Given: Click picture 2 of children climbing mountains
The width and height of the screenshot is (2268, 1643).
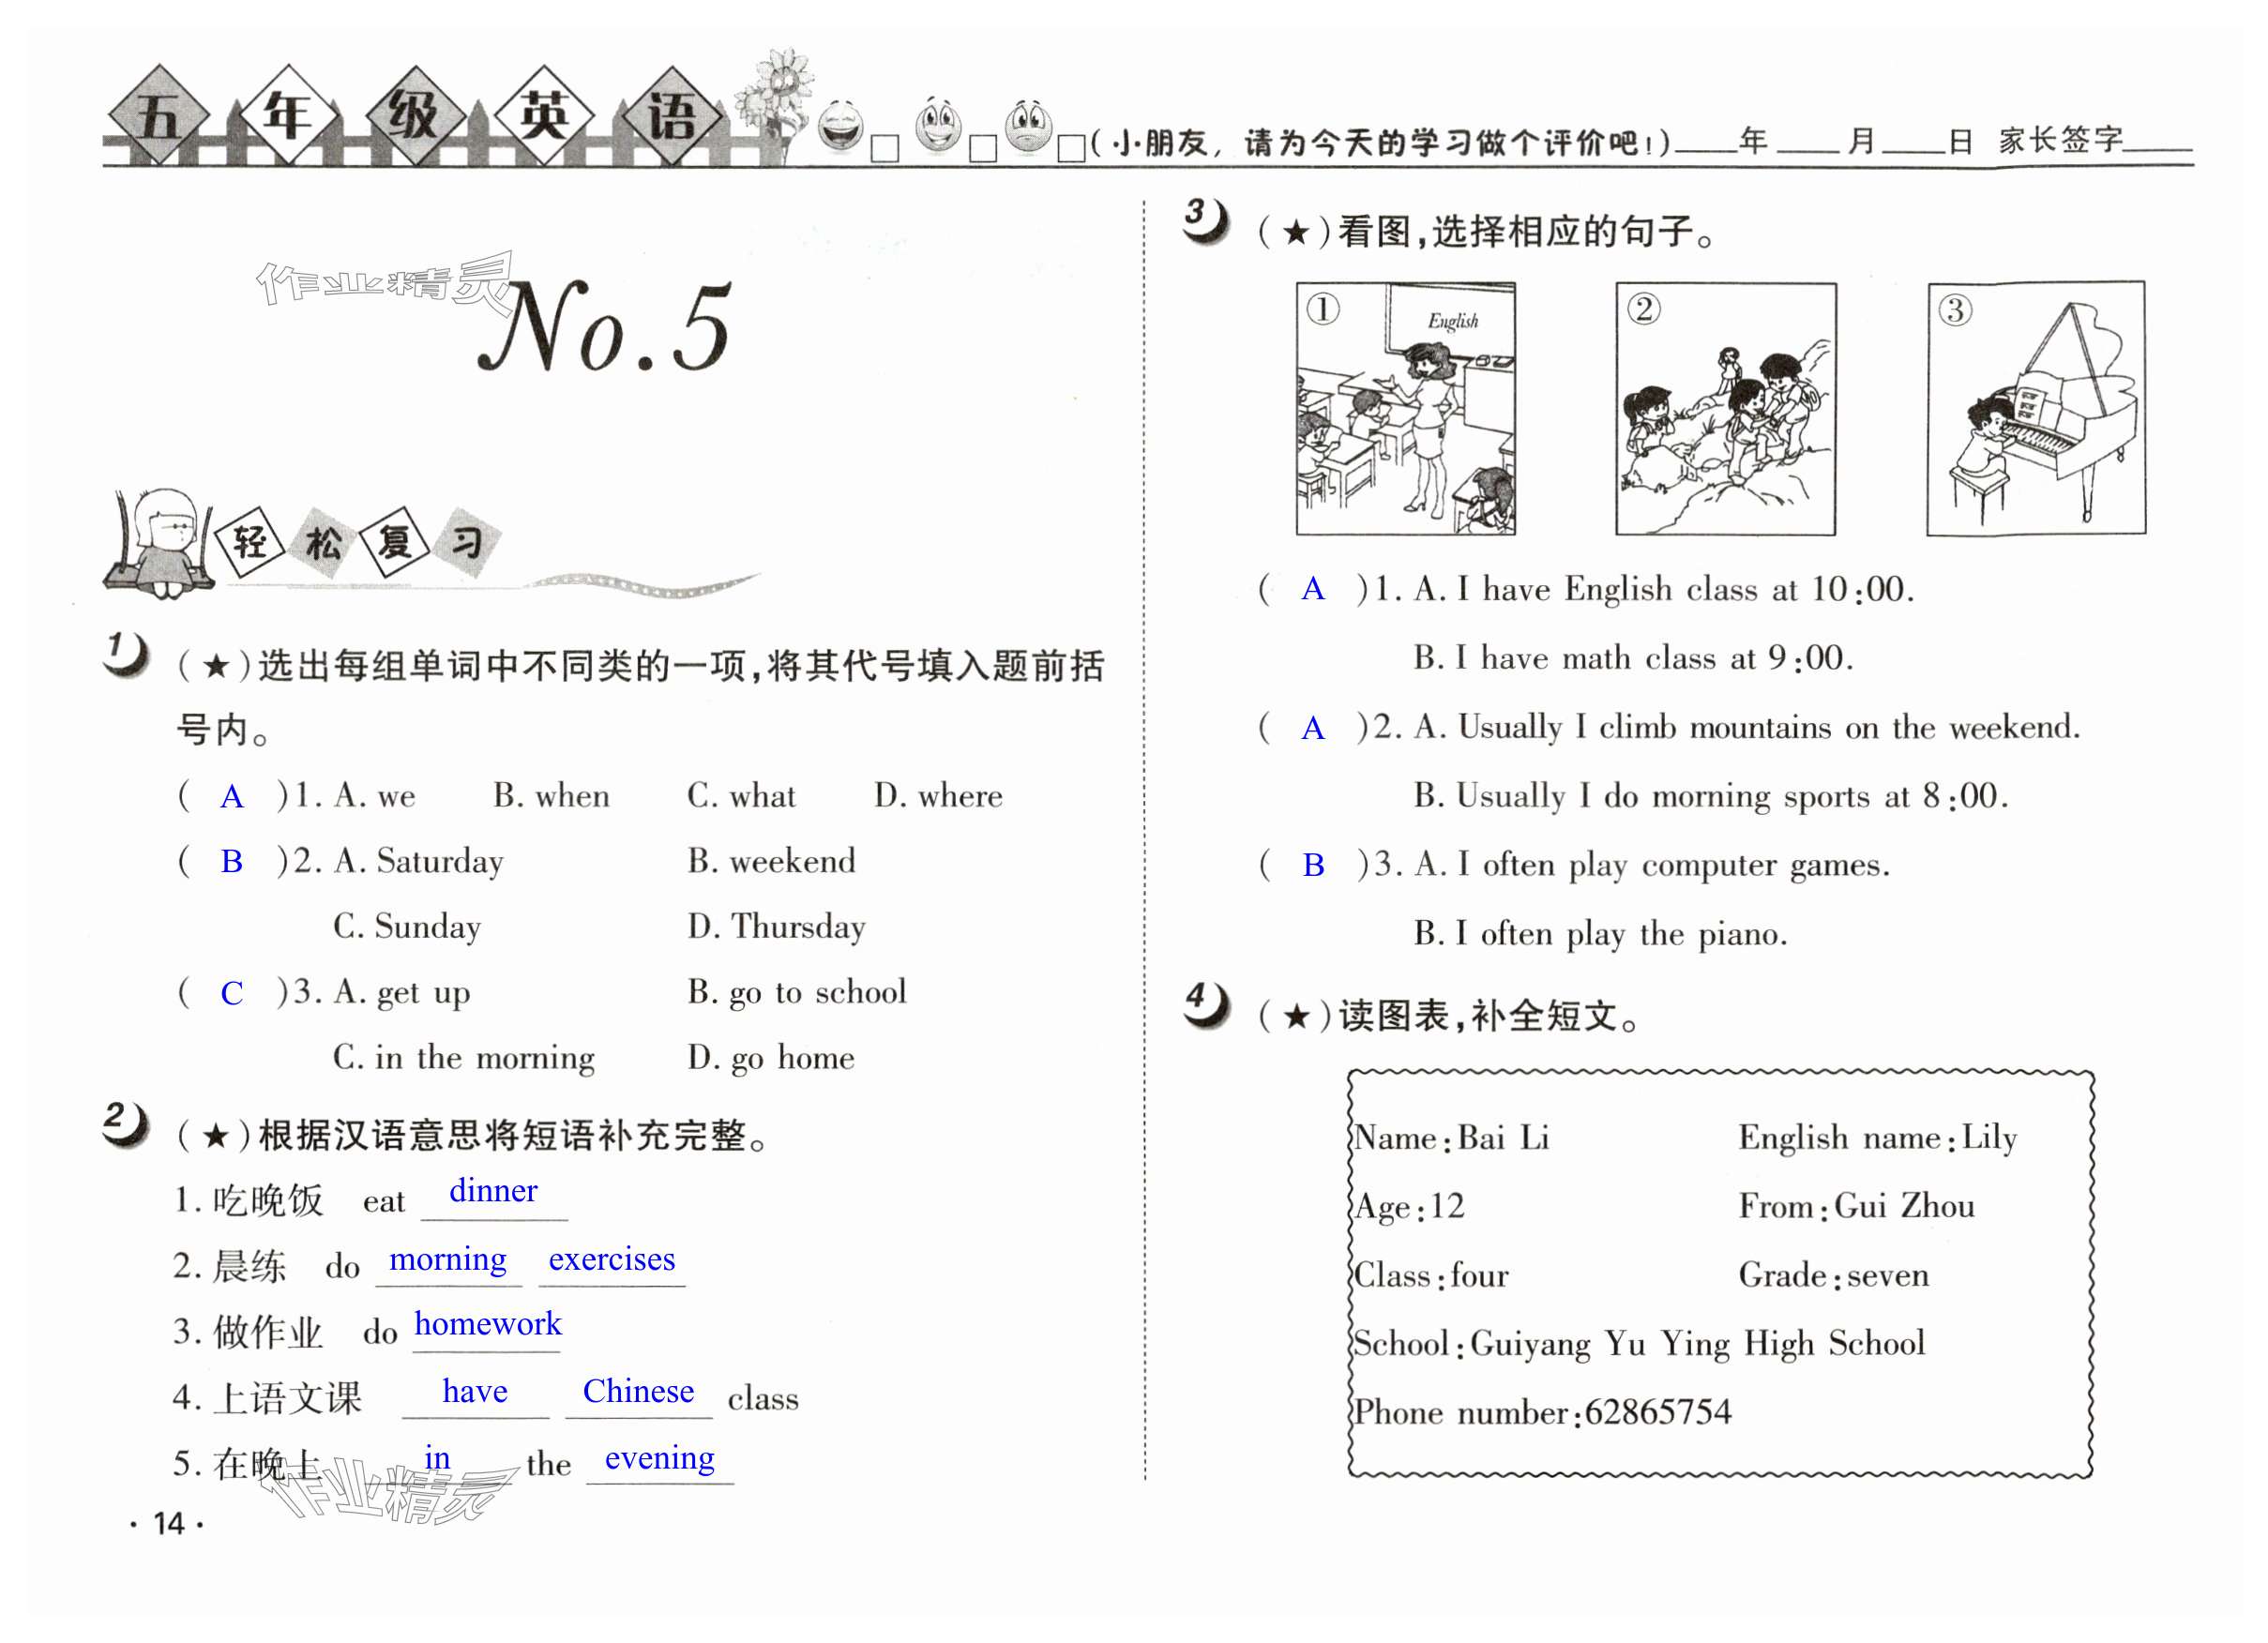Looking at the screenshot, I should (1725, 408).
